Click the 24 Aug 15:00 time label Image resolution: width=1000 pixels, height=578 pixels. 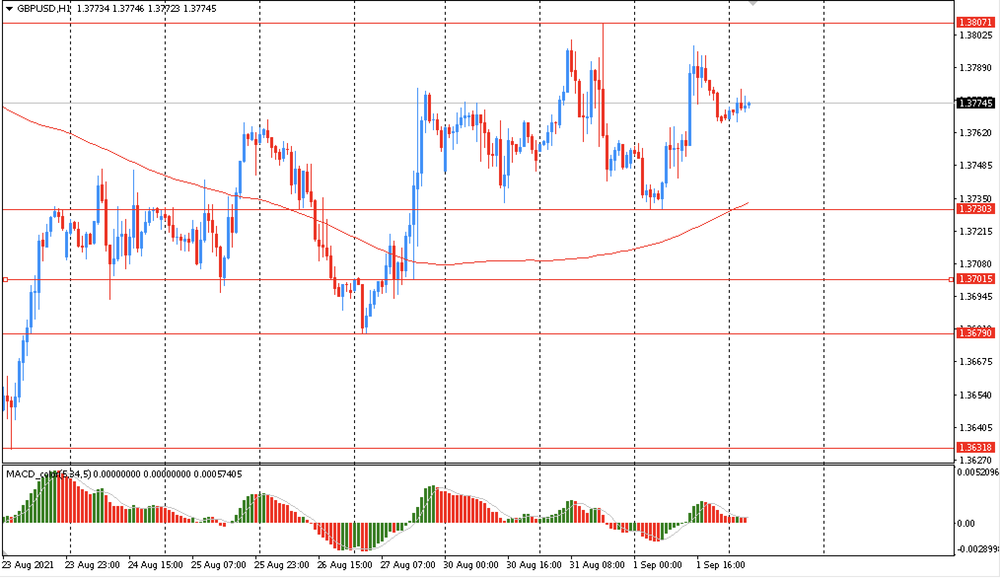156,565
